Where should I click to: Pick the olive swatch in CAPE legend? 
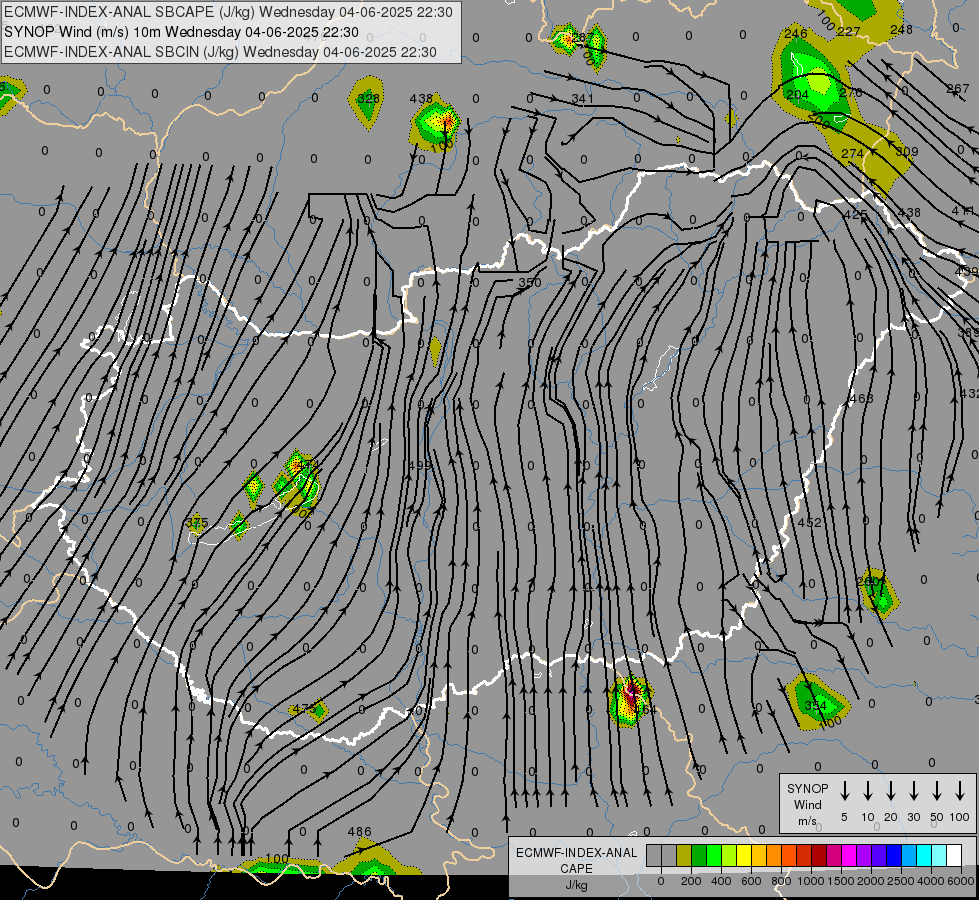684,856
